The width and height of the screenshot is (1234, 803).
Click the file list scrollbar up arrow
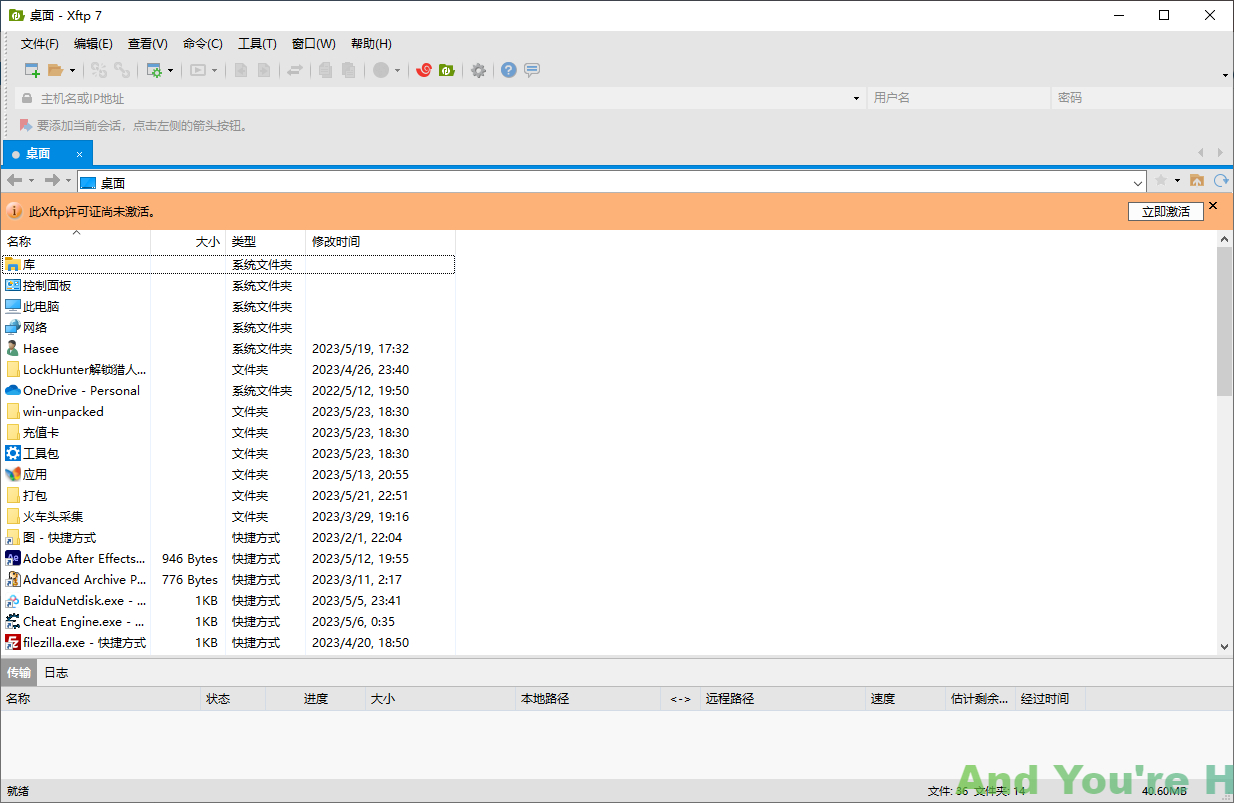point(1225,239)
